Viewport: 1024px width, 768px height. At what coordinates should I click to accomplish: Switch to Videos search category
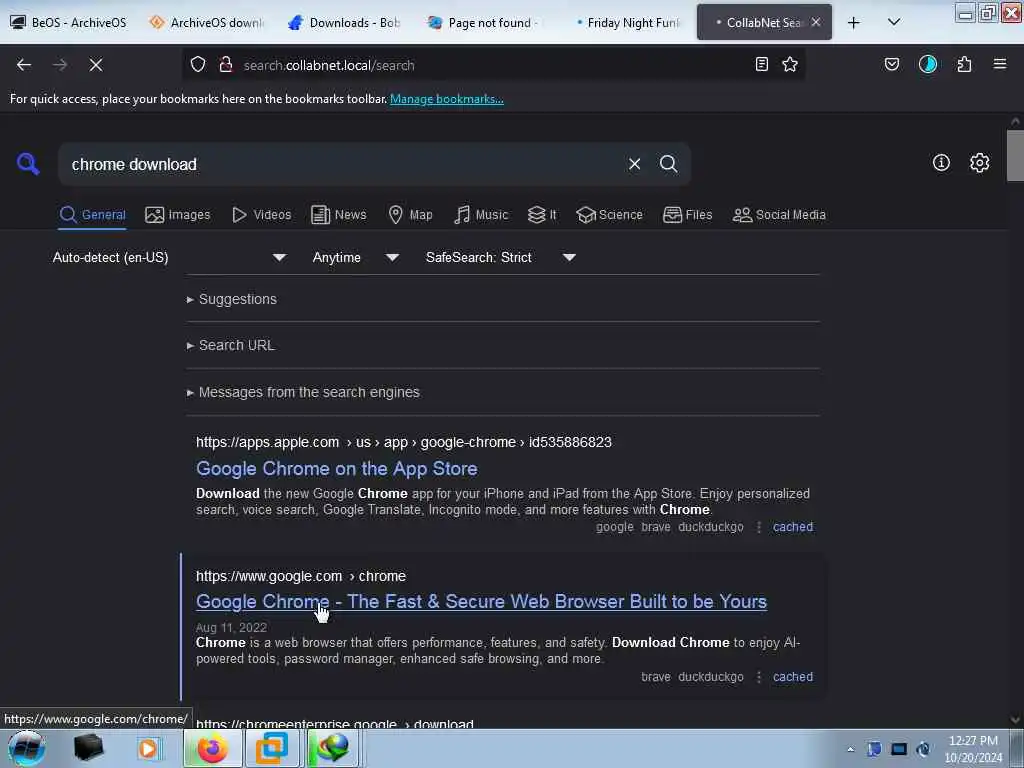[x=262, y=215]
